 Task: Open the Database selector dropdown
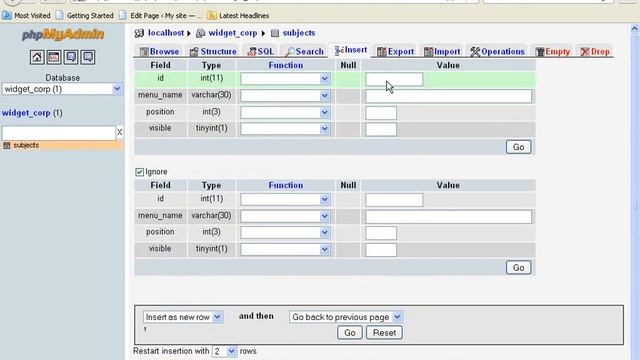(62, 89)
